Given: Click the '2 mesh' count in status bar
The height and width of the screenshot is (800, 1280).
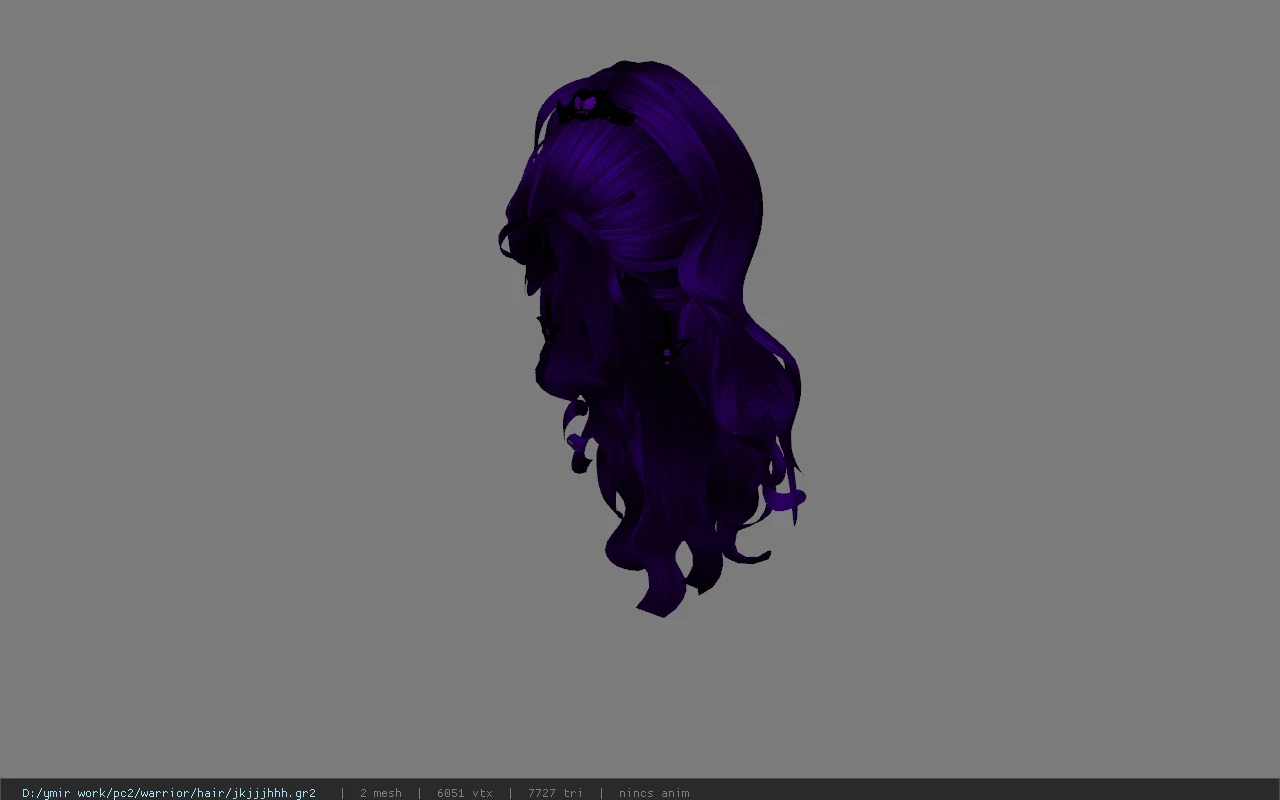Looking at the screenshot, I should point(381,793).
